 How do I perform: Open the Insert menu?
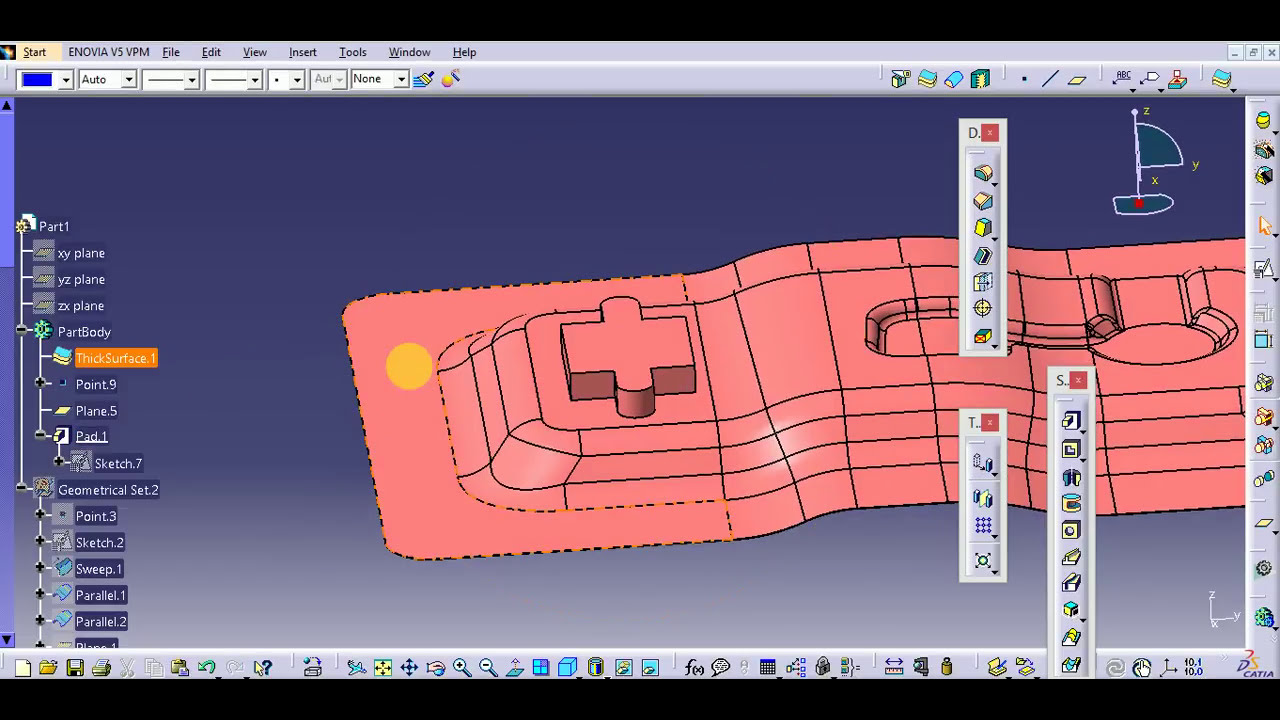[x=303, y=52]
